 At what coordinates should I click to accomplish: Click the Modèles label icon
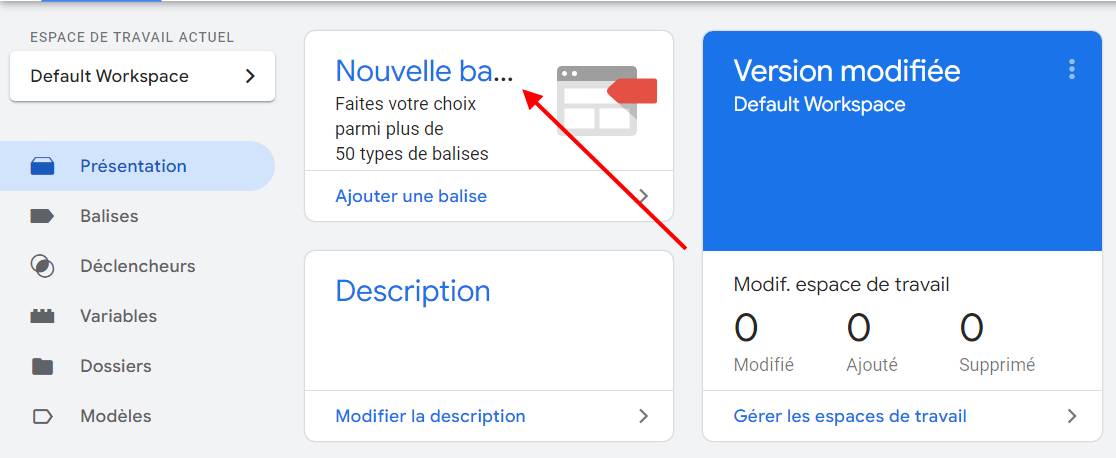click(x=42, y=416)
